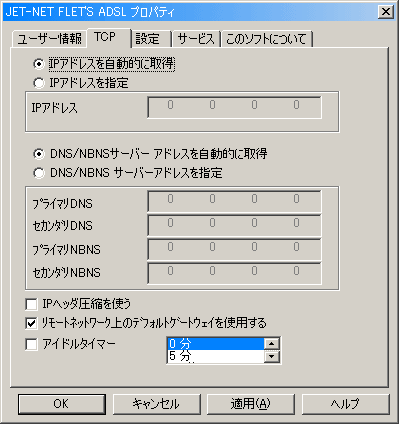The image size is (399, 424).
Task: Click idle timer list down arrow
Action: (272, 357)
